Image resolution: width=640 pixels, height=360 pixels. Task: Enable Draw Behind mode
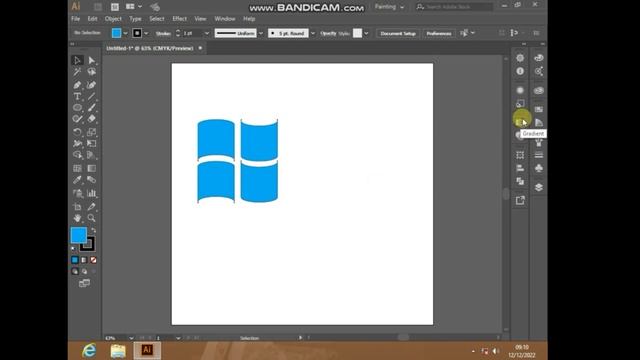pos(84,271)
